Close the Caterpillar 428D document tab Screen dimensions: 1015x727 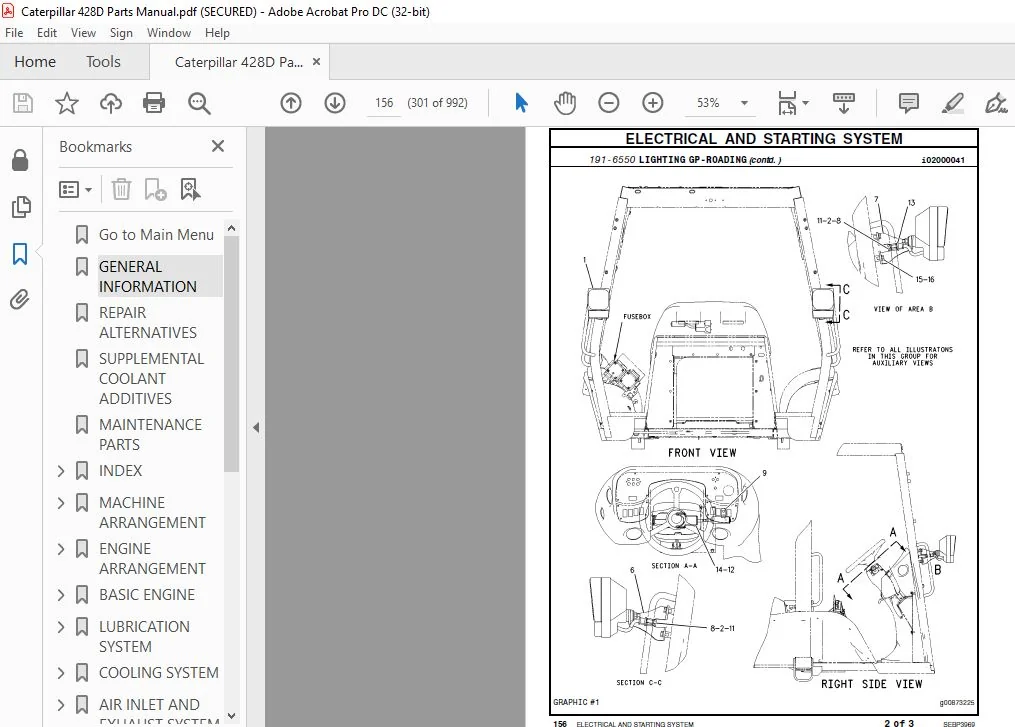(317, 62)
